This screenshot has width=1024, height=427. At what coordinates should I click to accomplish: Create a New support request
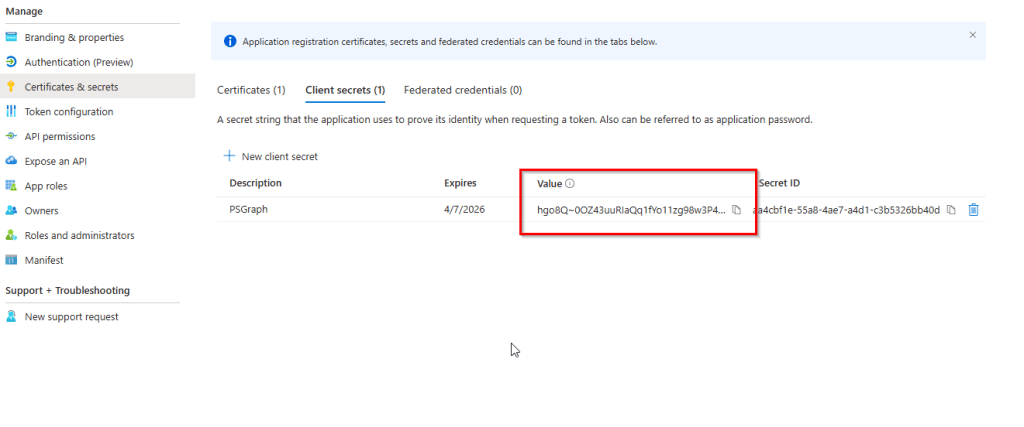[71, 317]
